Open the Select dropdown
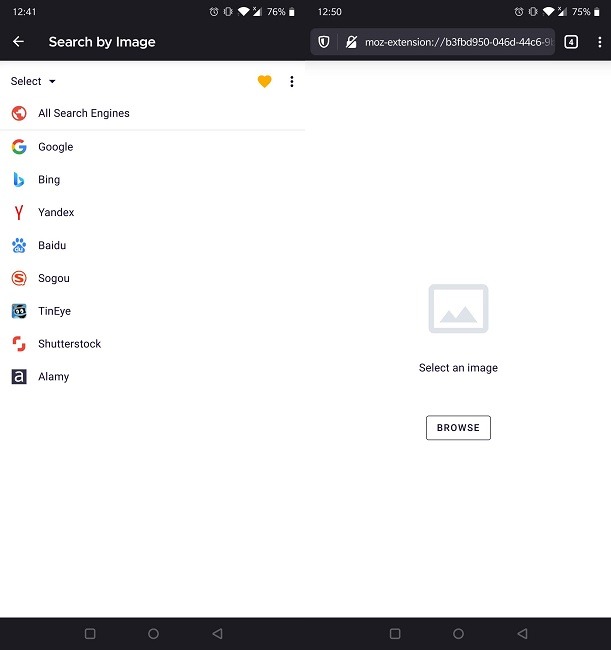 (x=33, y=81)
